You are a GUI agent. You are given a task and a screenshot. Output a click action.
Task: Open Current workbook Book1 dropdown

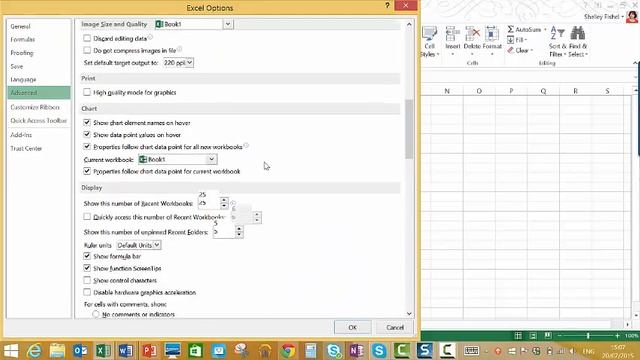tap(212, 159)
